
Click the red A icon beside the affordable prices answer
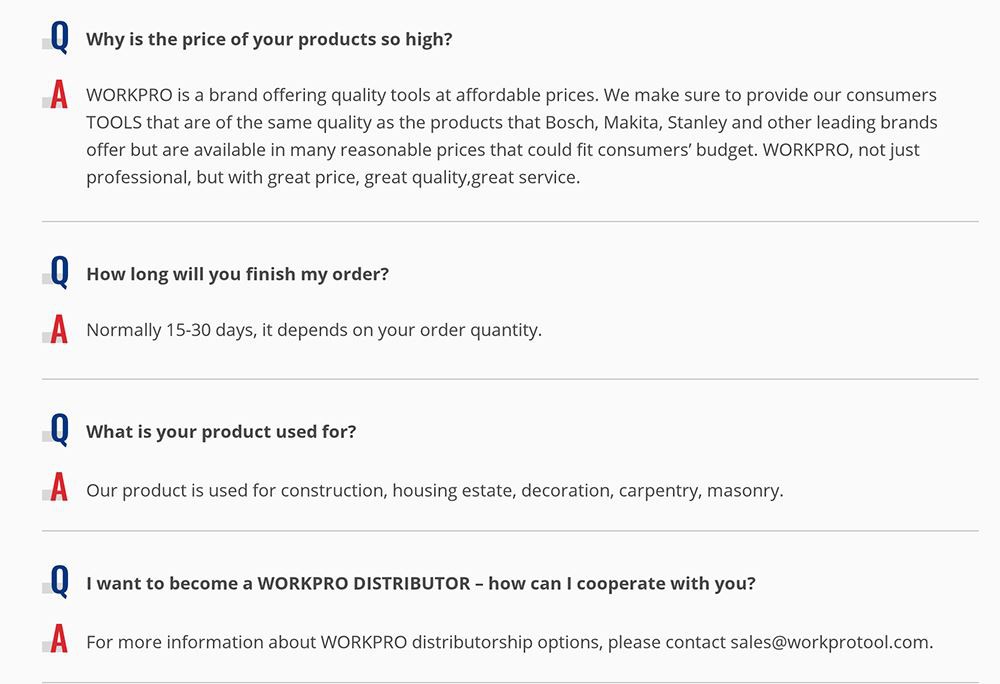[59, 96]
